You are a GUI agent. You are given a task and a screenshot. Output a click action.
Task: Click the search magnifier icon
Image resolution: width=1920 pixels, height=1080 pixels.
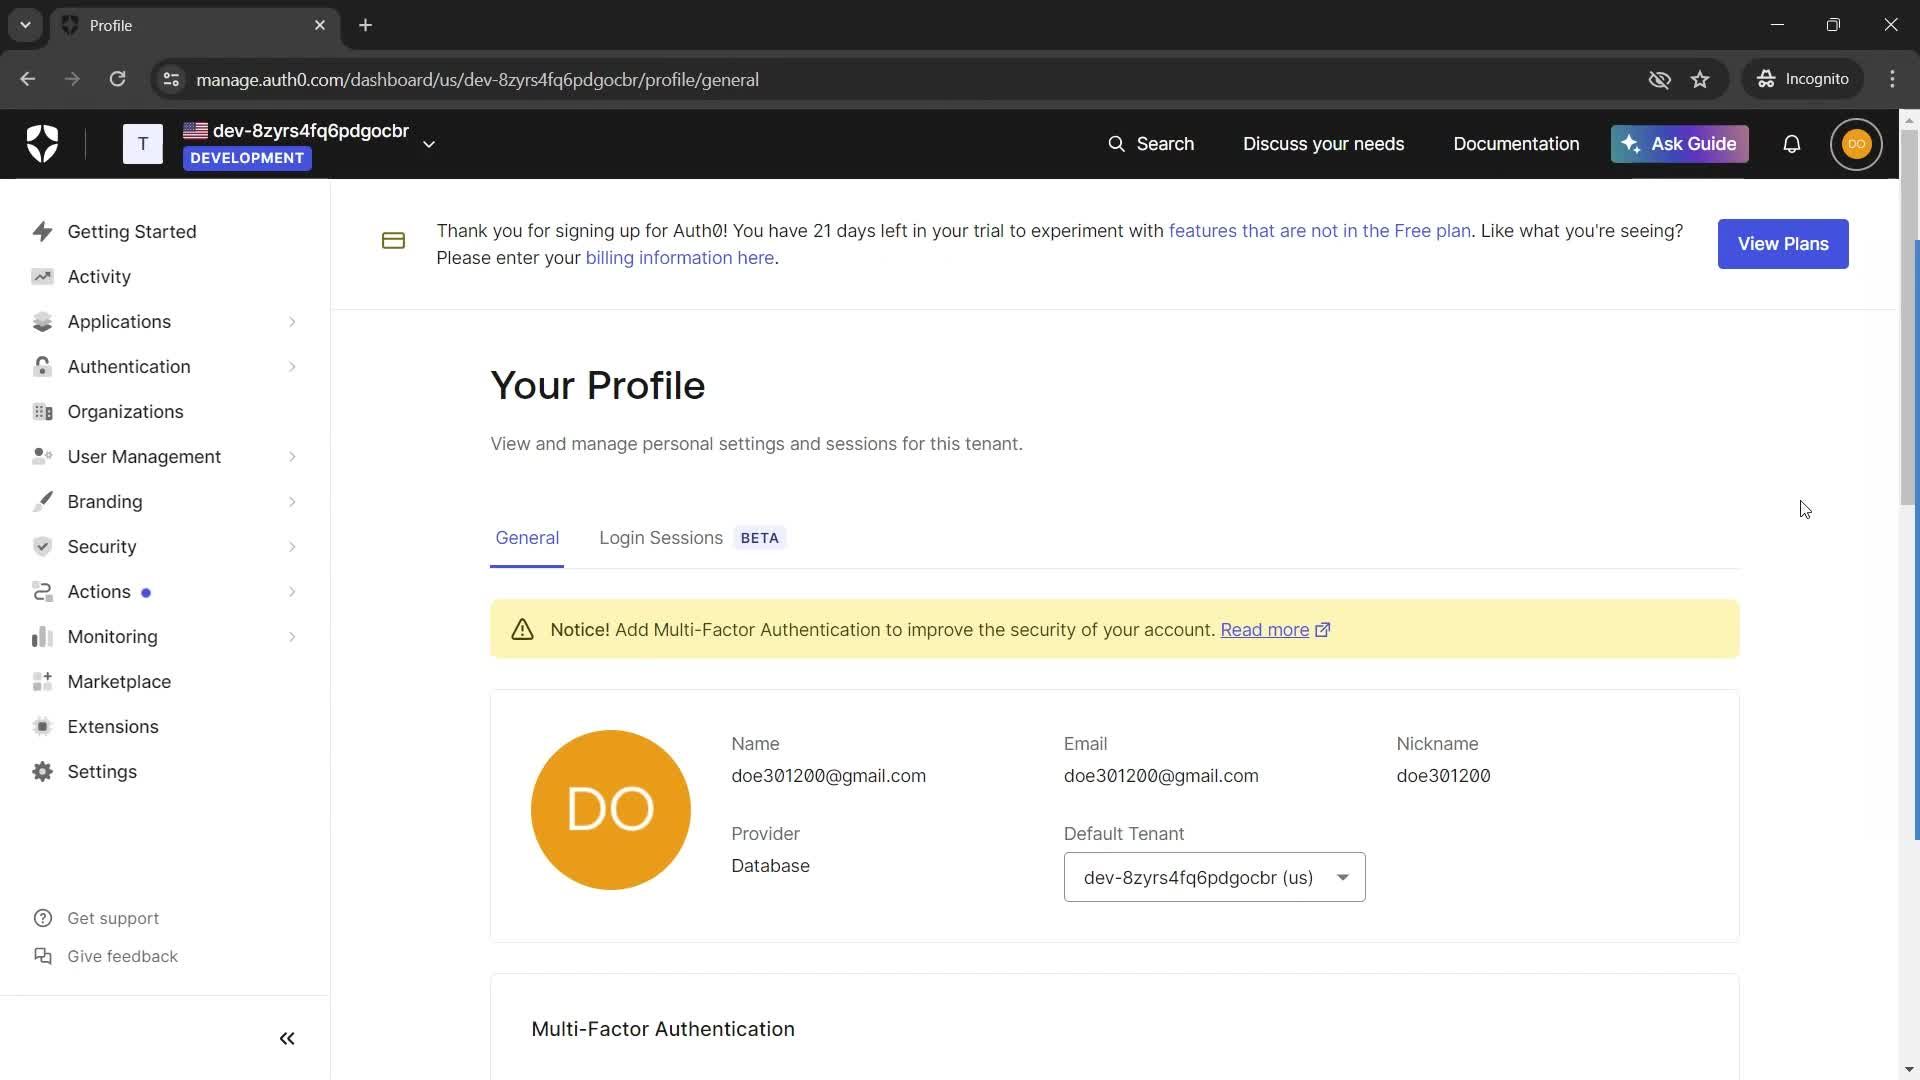click(1116, 144)
